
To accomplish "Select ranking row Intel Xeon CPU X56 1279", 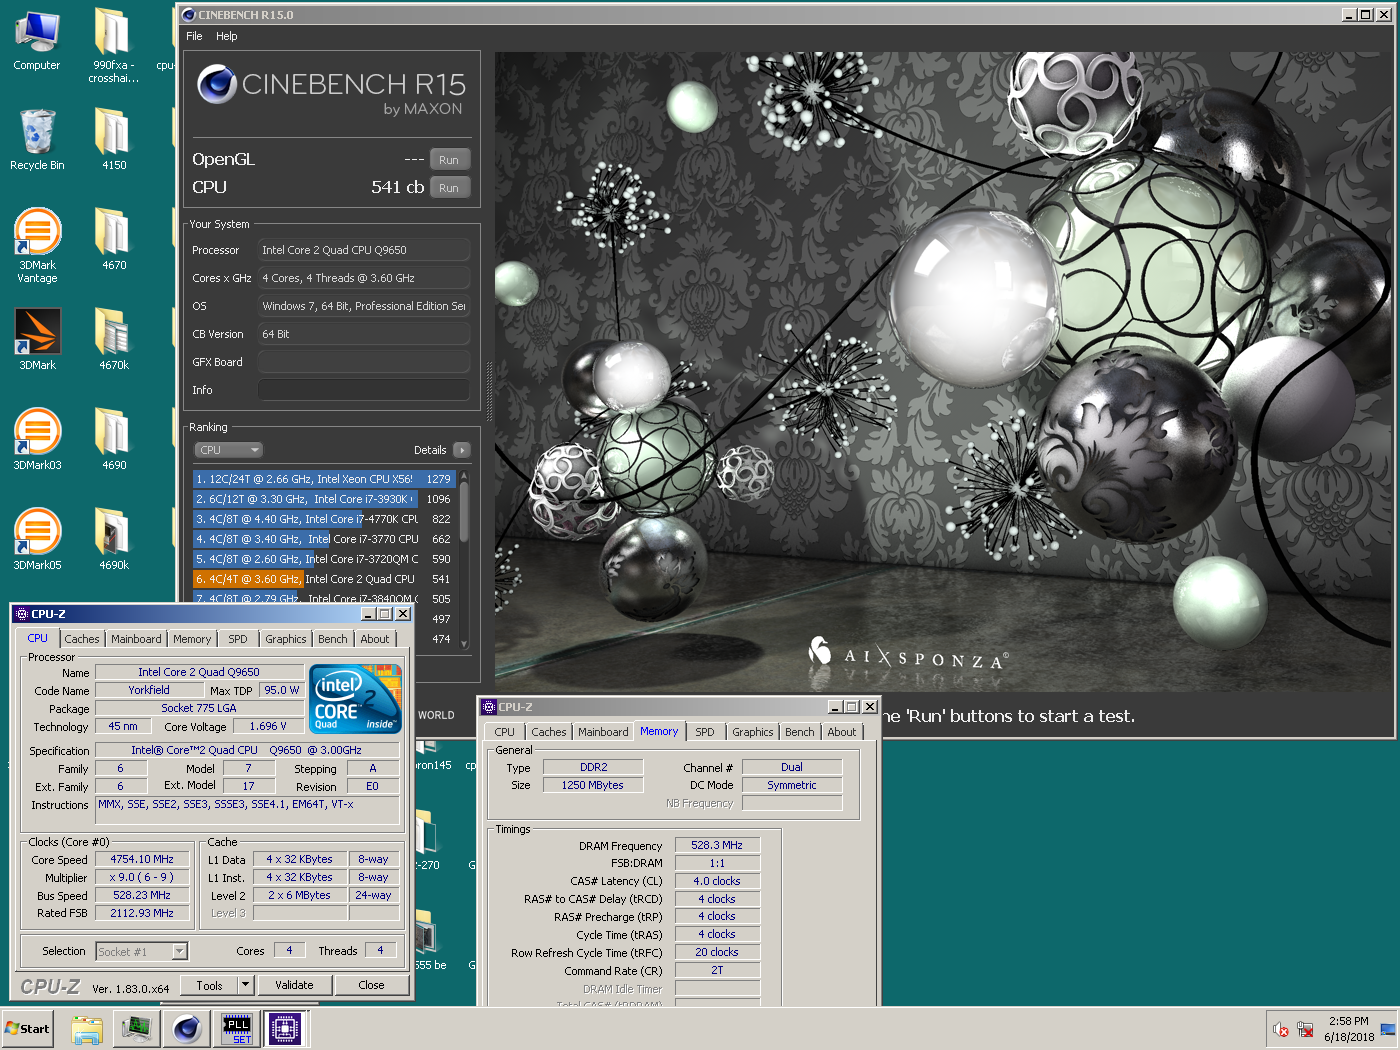I will (324, 479).
